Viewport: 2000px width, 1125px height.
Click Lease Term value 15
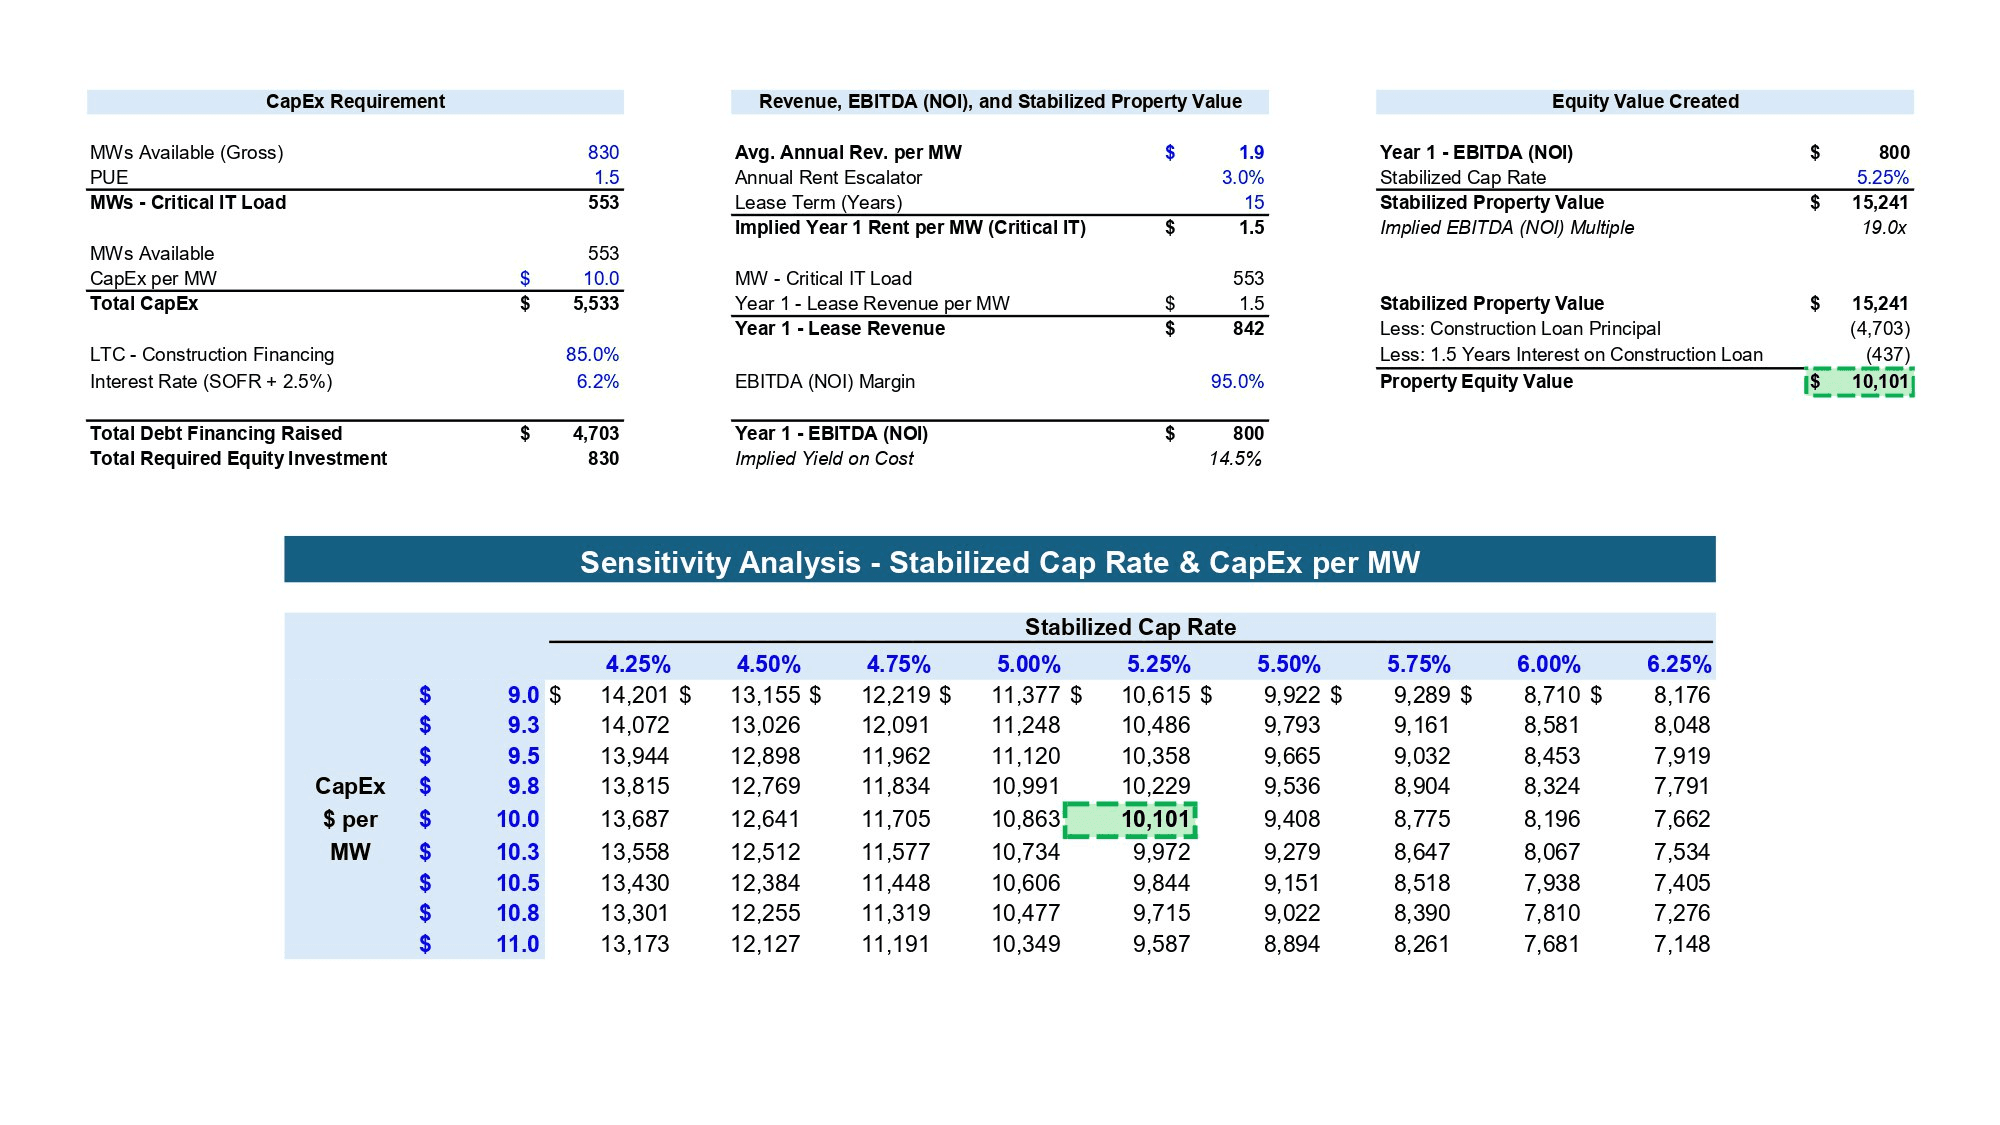[1253, 202]
